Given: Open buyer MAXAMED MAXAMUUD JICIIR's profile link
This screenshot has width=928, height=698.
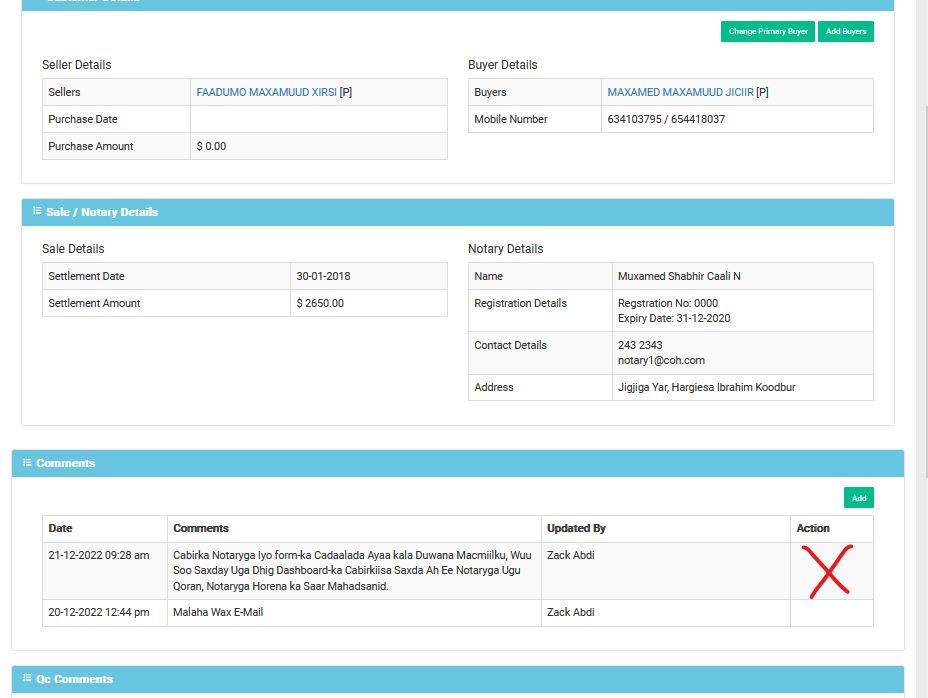Looking at the screenshot, I should click(681, 92).
